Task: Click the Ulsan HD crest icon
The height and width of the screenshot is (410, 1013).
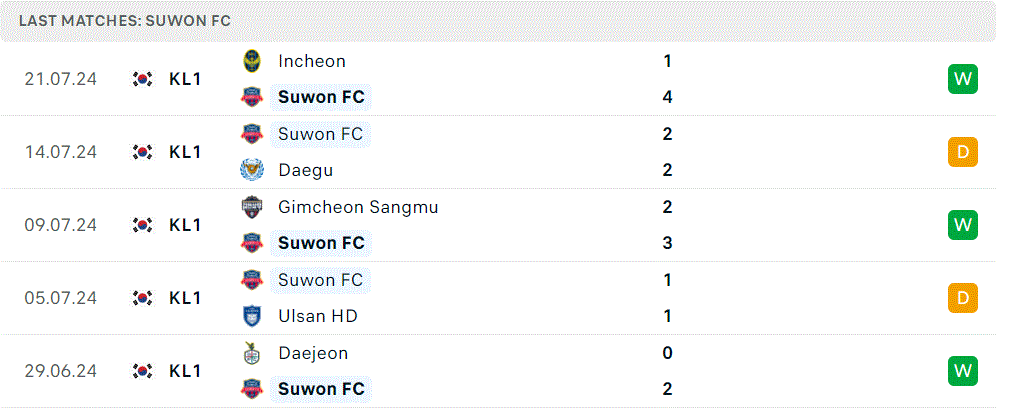Action: coord(251,316)
